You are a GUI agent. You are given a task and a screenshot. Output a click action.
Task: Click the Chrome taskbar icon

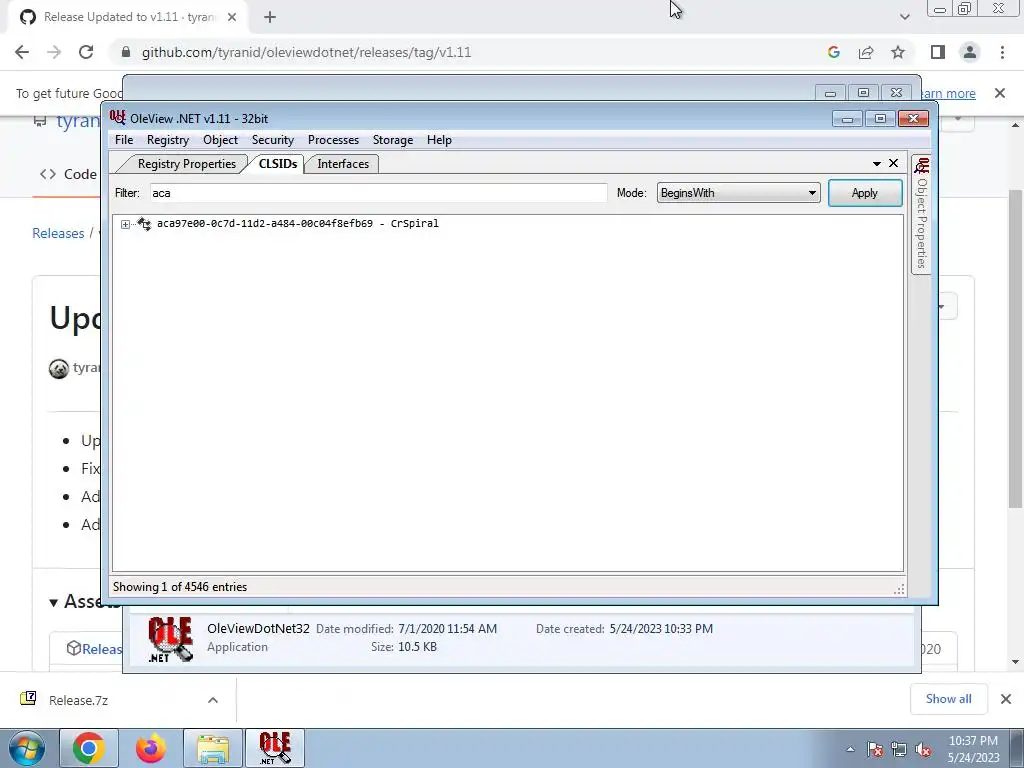[x=89, y=748]
